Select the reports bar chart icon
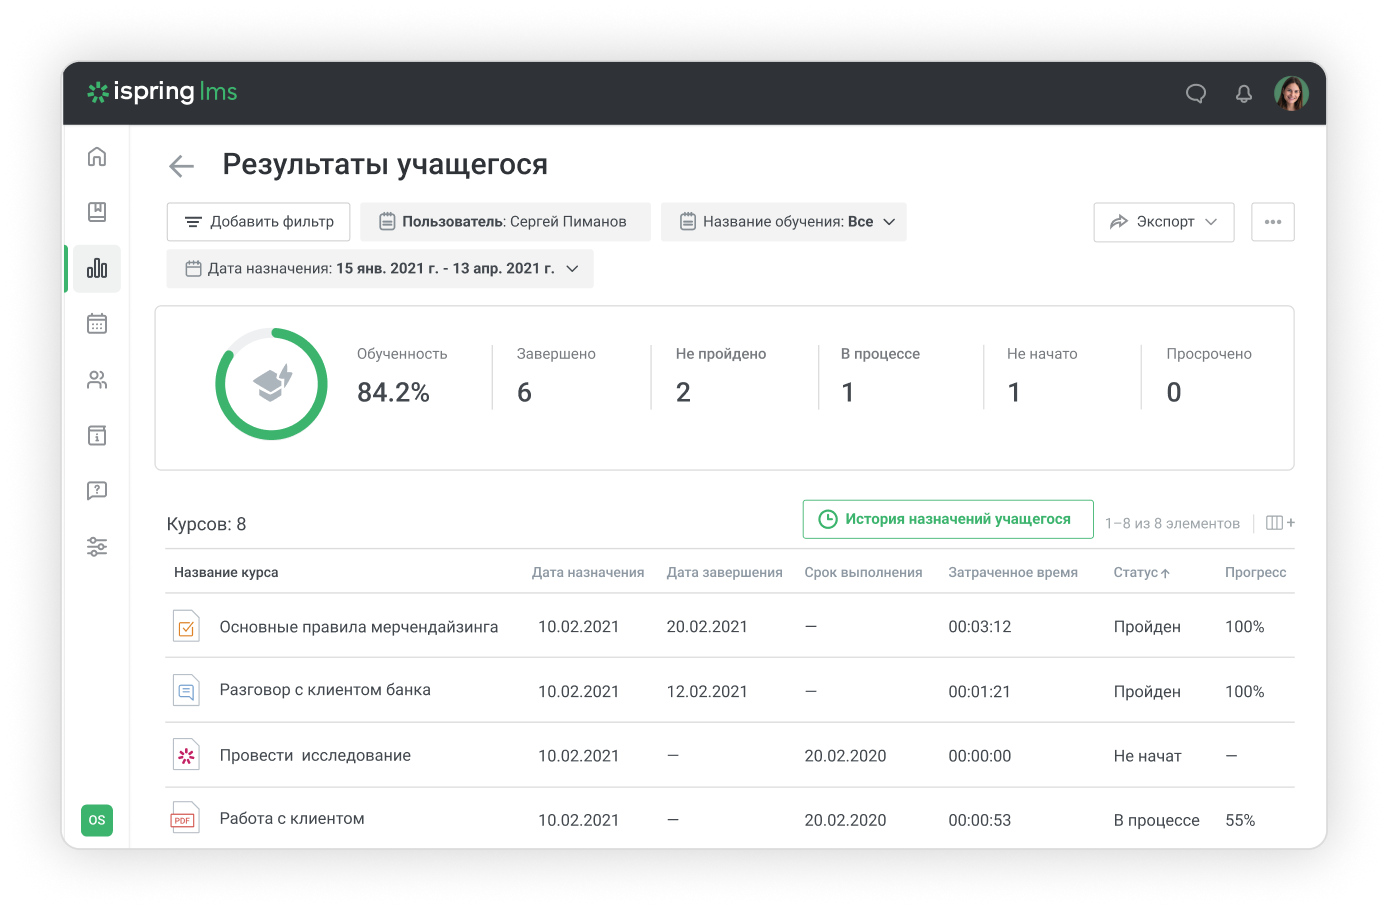The width and height of the screenshot is (1388, 910). 97,268
